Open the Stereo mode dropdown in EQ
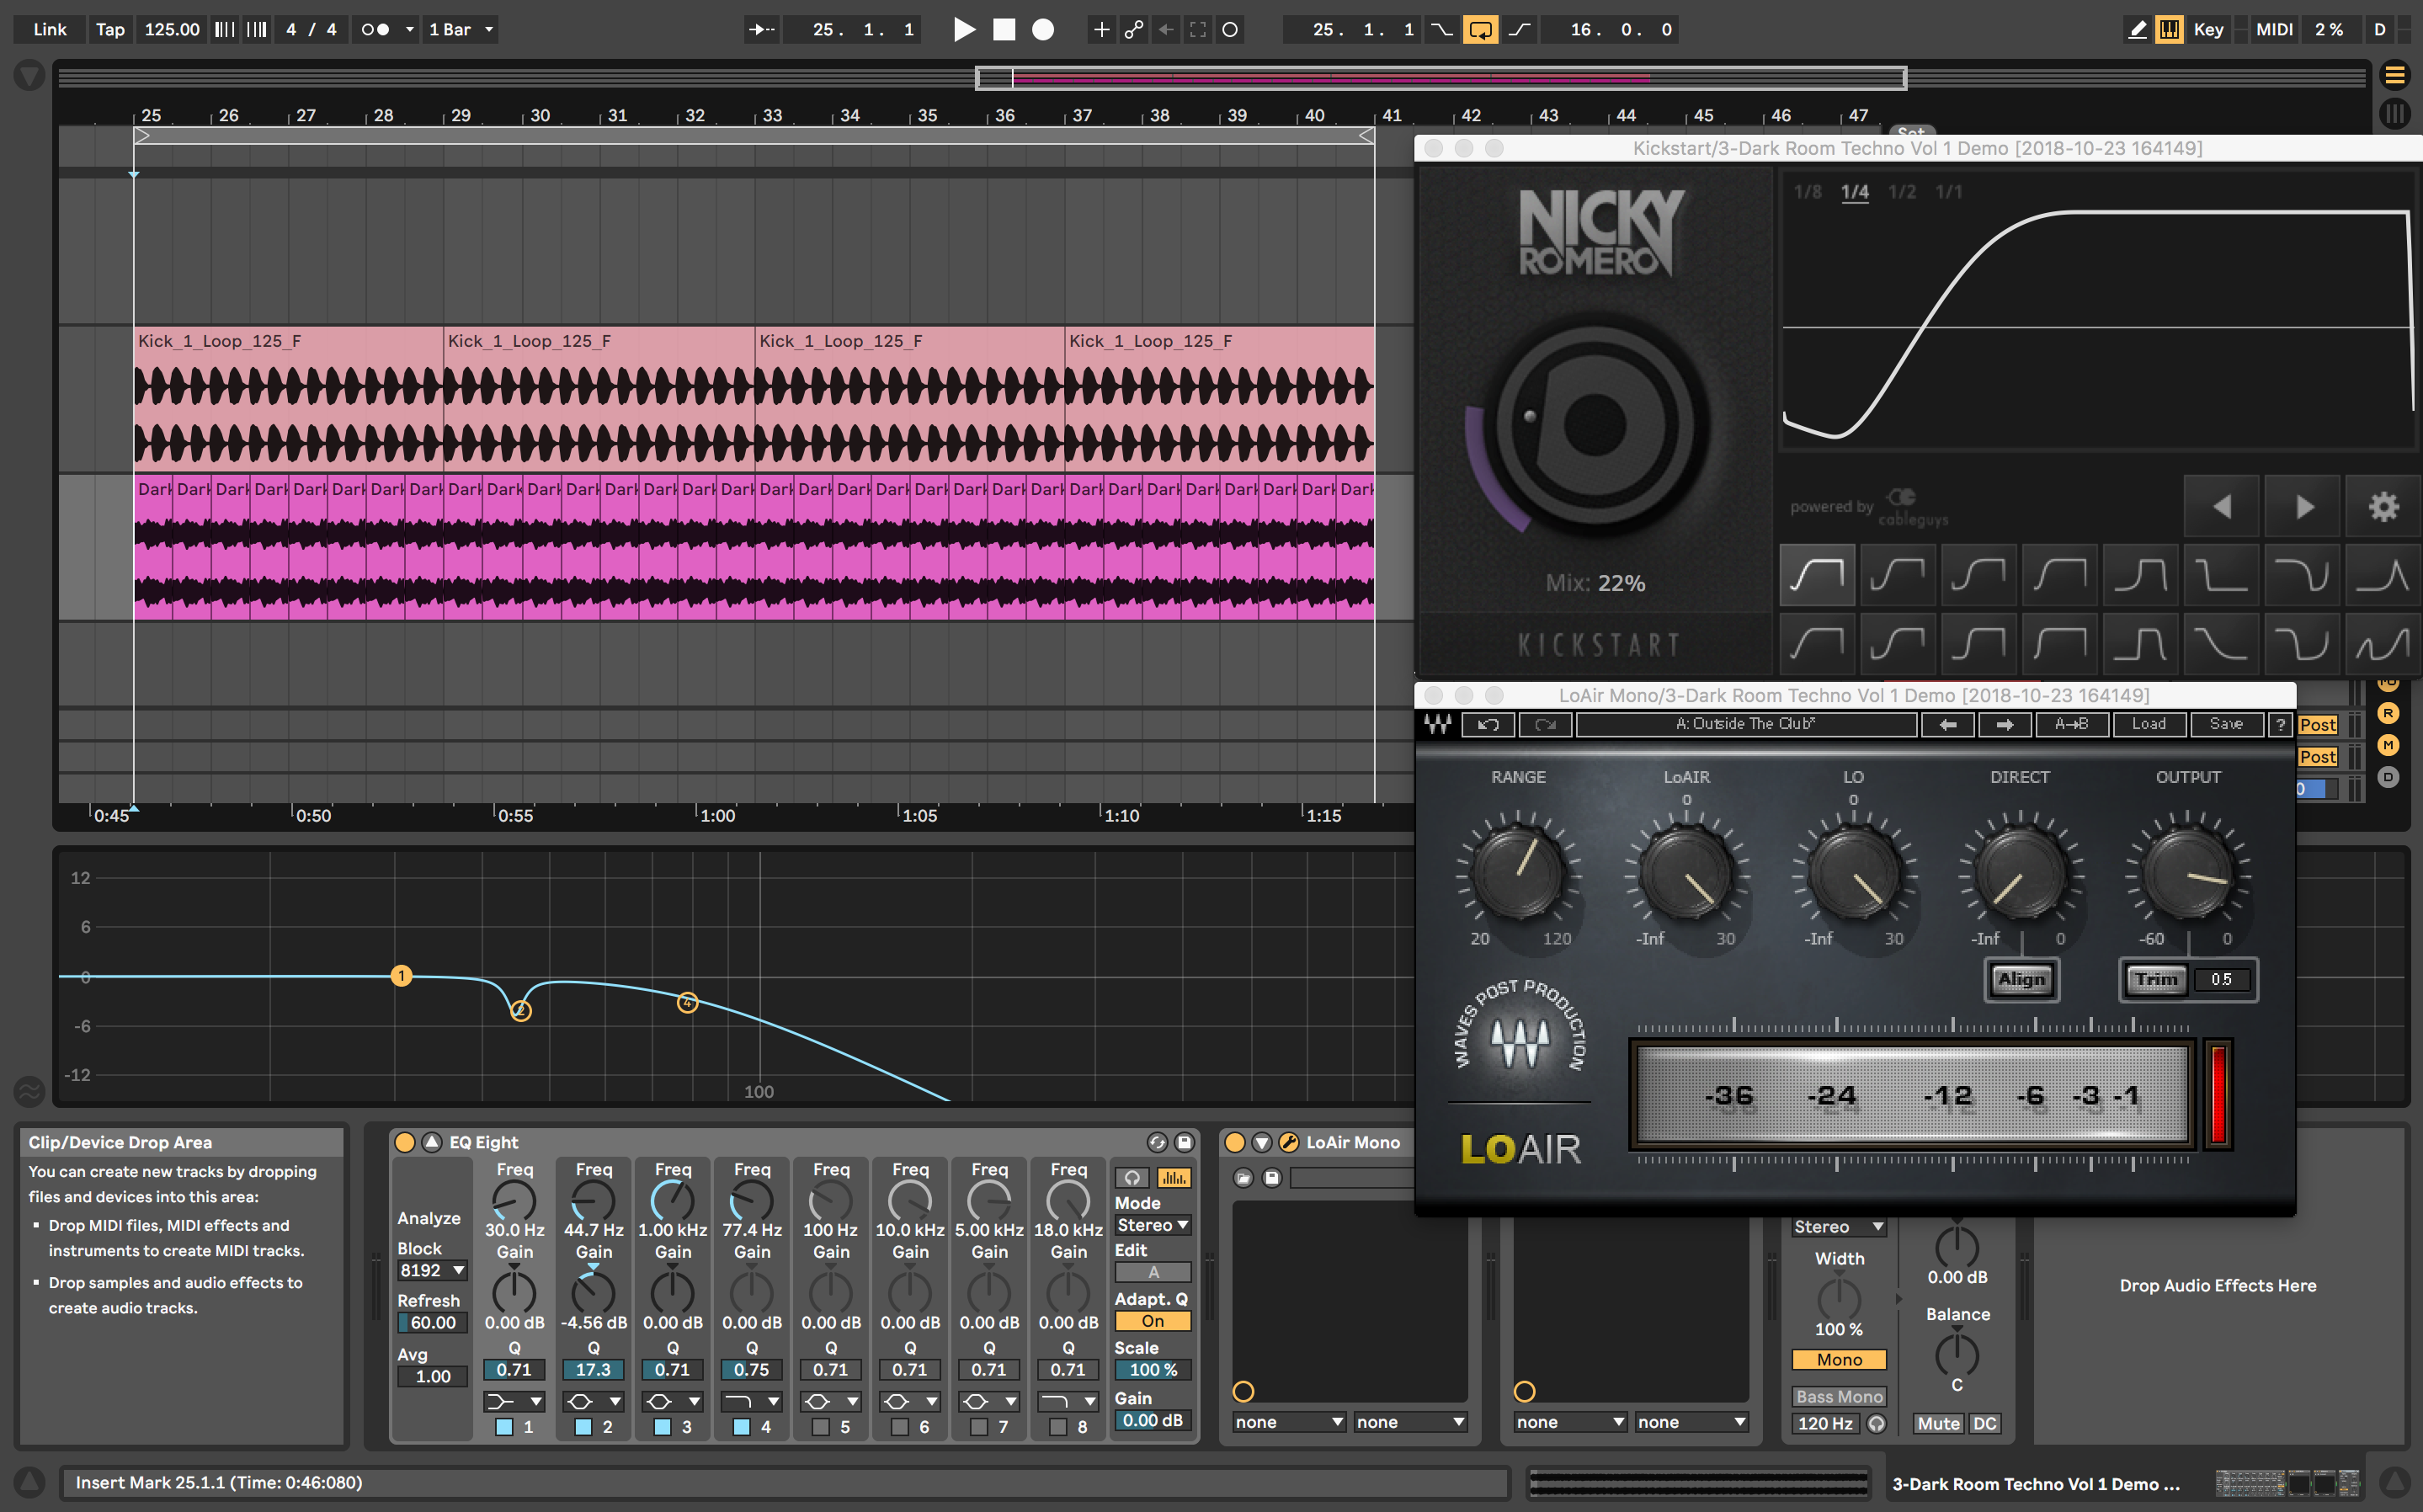The width and height of the screenshot is (2423, 1512). click(x=1152, y=1225)
